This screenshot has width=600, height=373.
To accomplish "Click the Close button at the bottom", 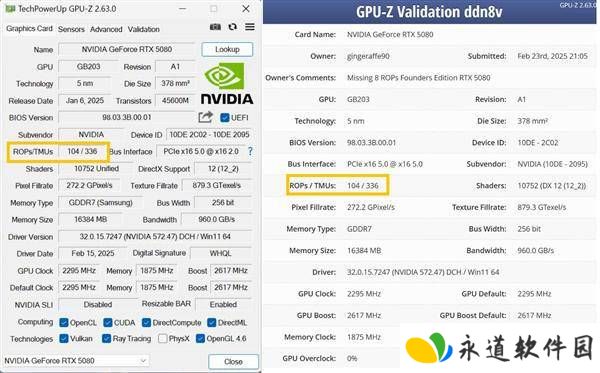I will [233, 362].
